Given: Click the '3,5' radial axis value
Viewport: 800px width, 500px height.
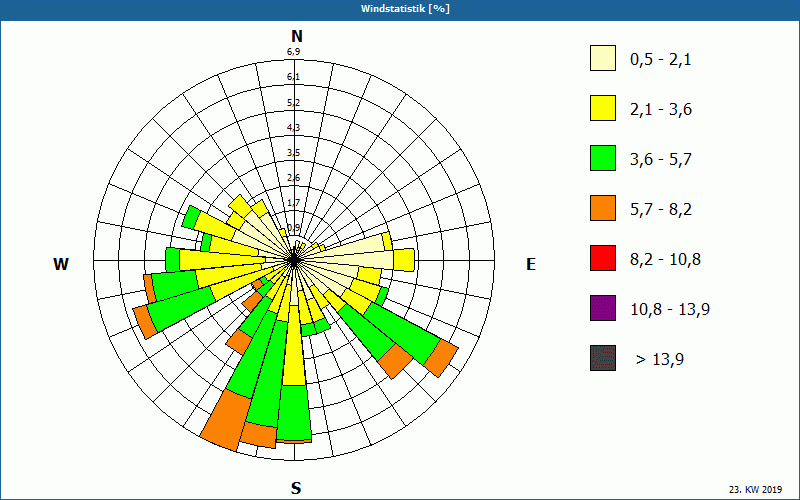Looking at the screenshot, I should click(293, 153).
